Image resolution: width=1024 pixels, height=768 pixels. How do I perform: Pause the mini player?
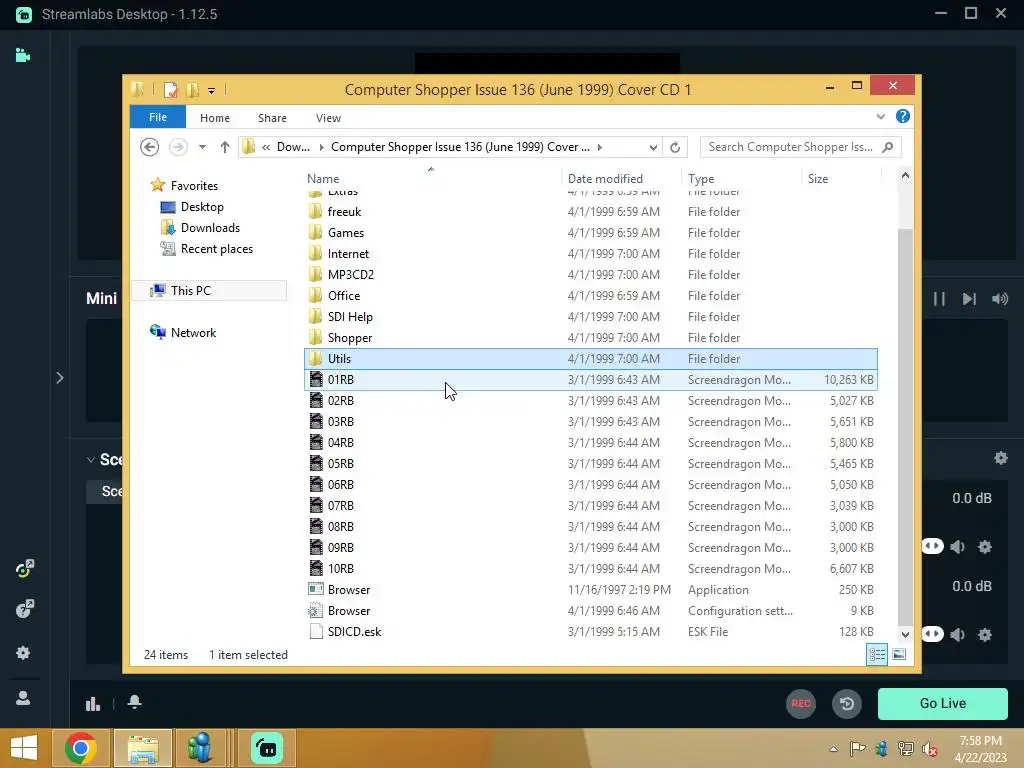(939, 298)
